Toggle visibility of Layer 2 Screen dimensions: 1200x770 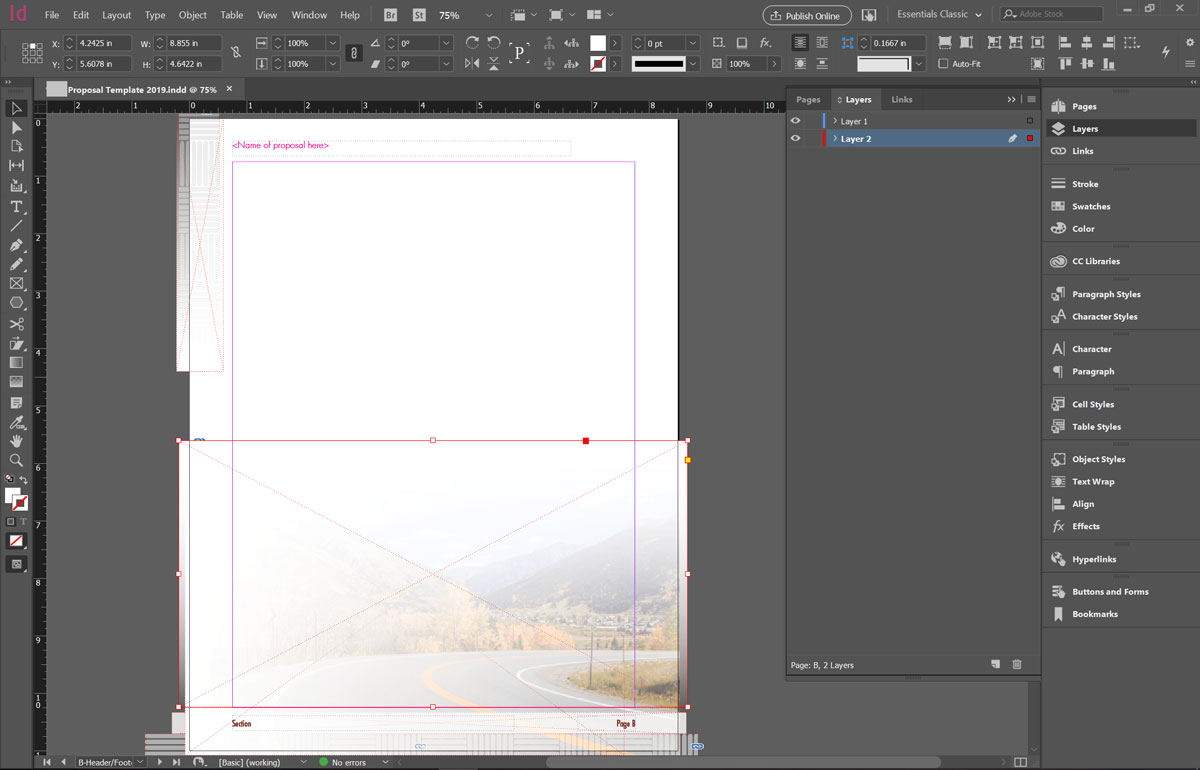click(x=795, y=138)
